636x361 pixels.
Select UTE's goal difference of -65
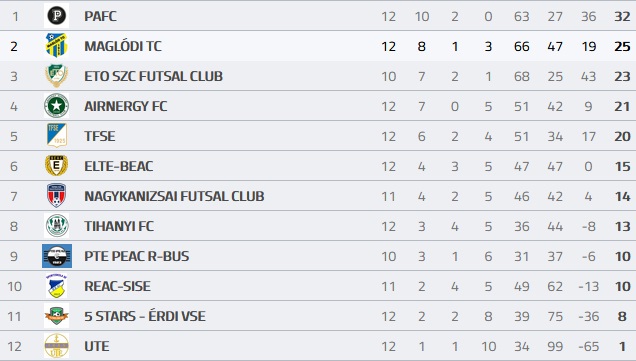pos(589,347)
